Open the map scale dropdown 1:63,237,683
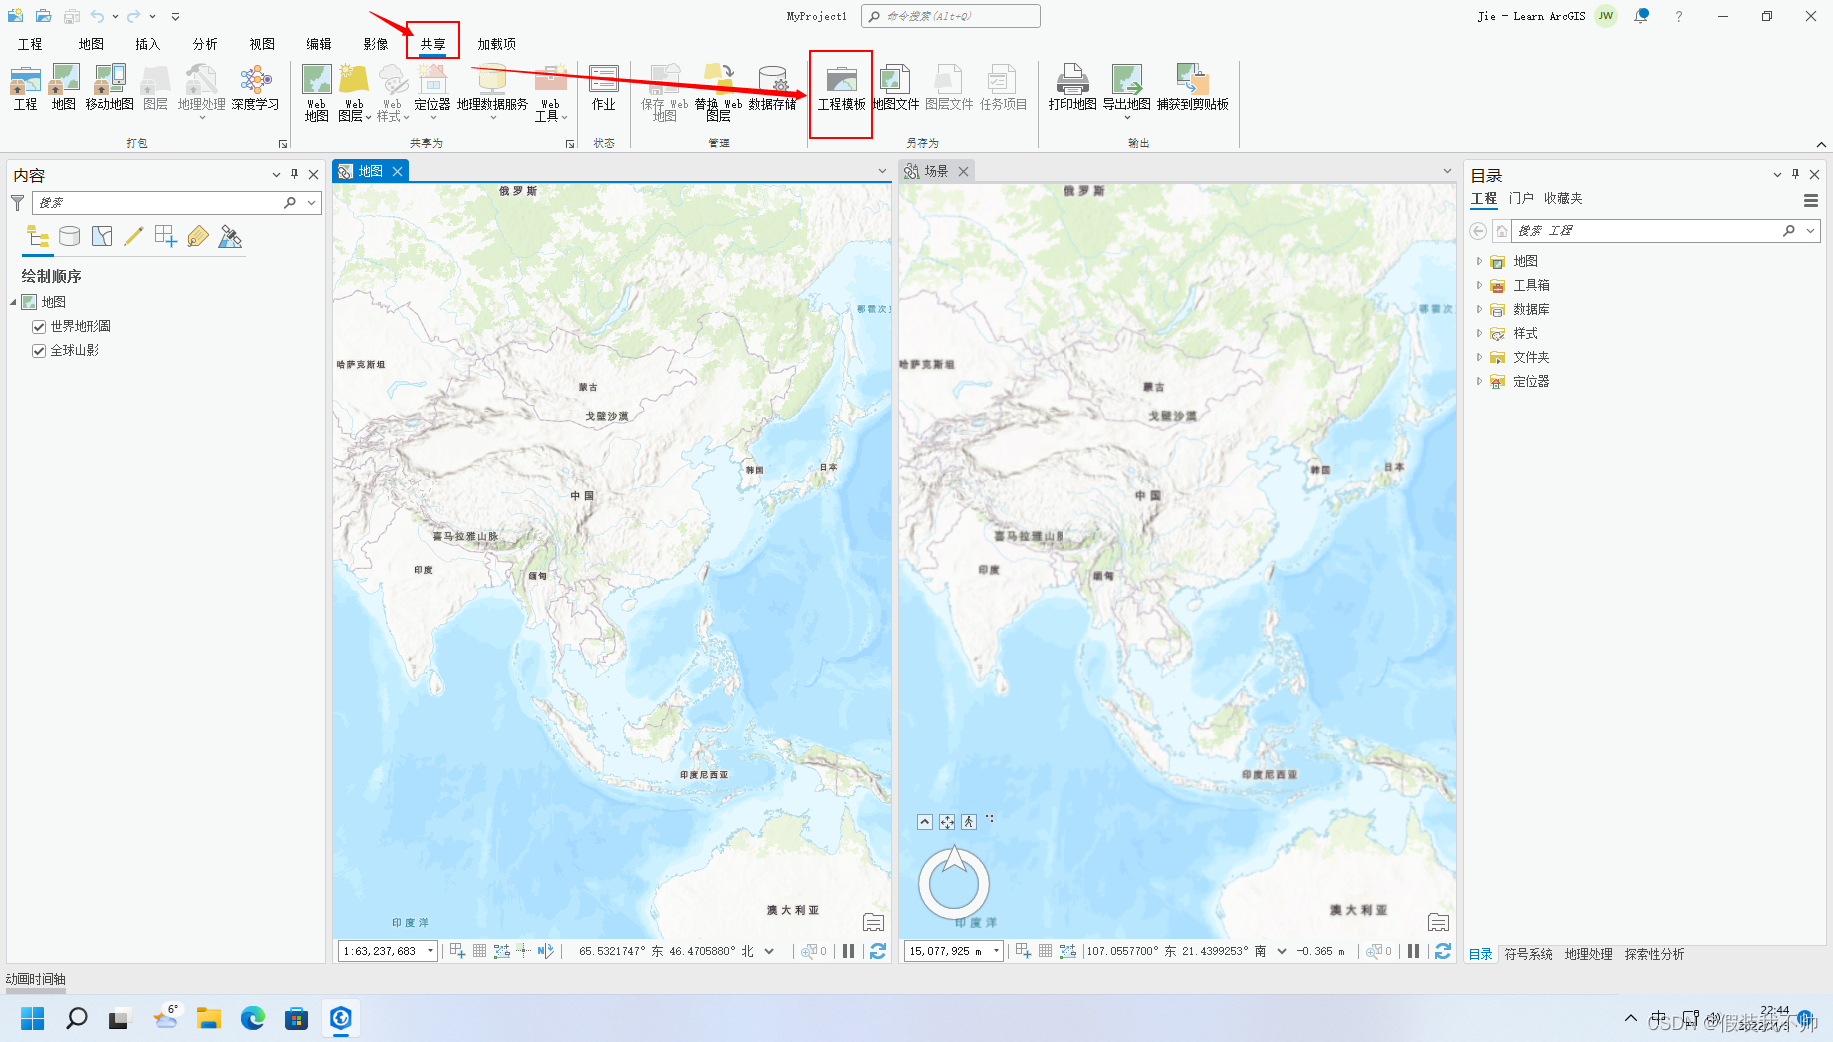The height and width of the screenshot is (1042, 1833). tap(430, 950)
